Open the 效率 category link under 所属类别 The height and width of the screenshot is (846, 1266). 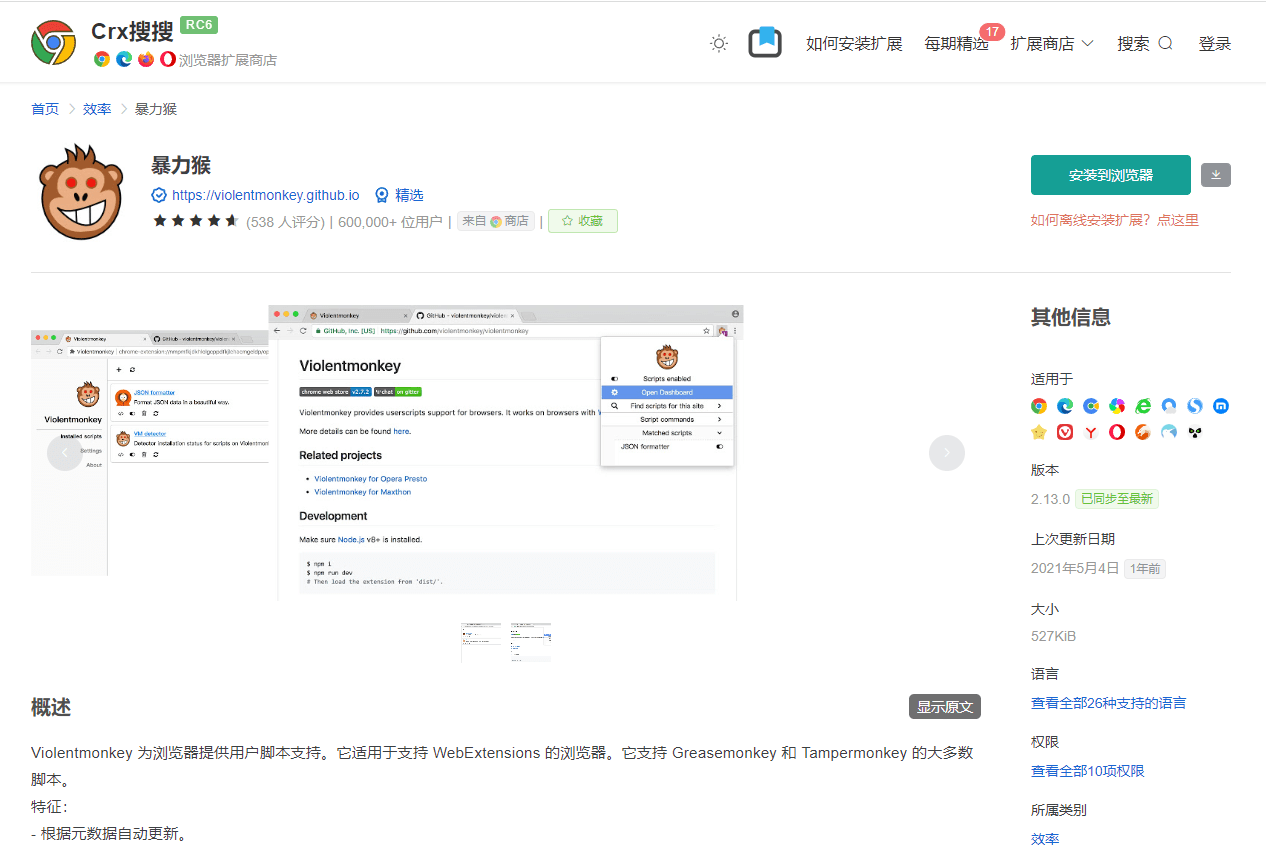1045,839
